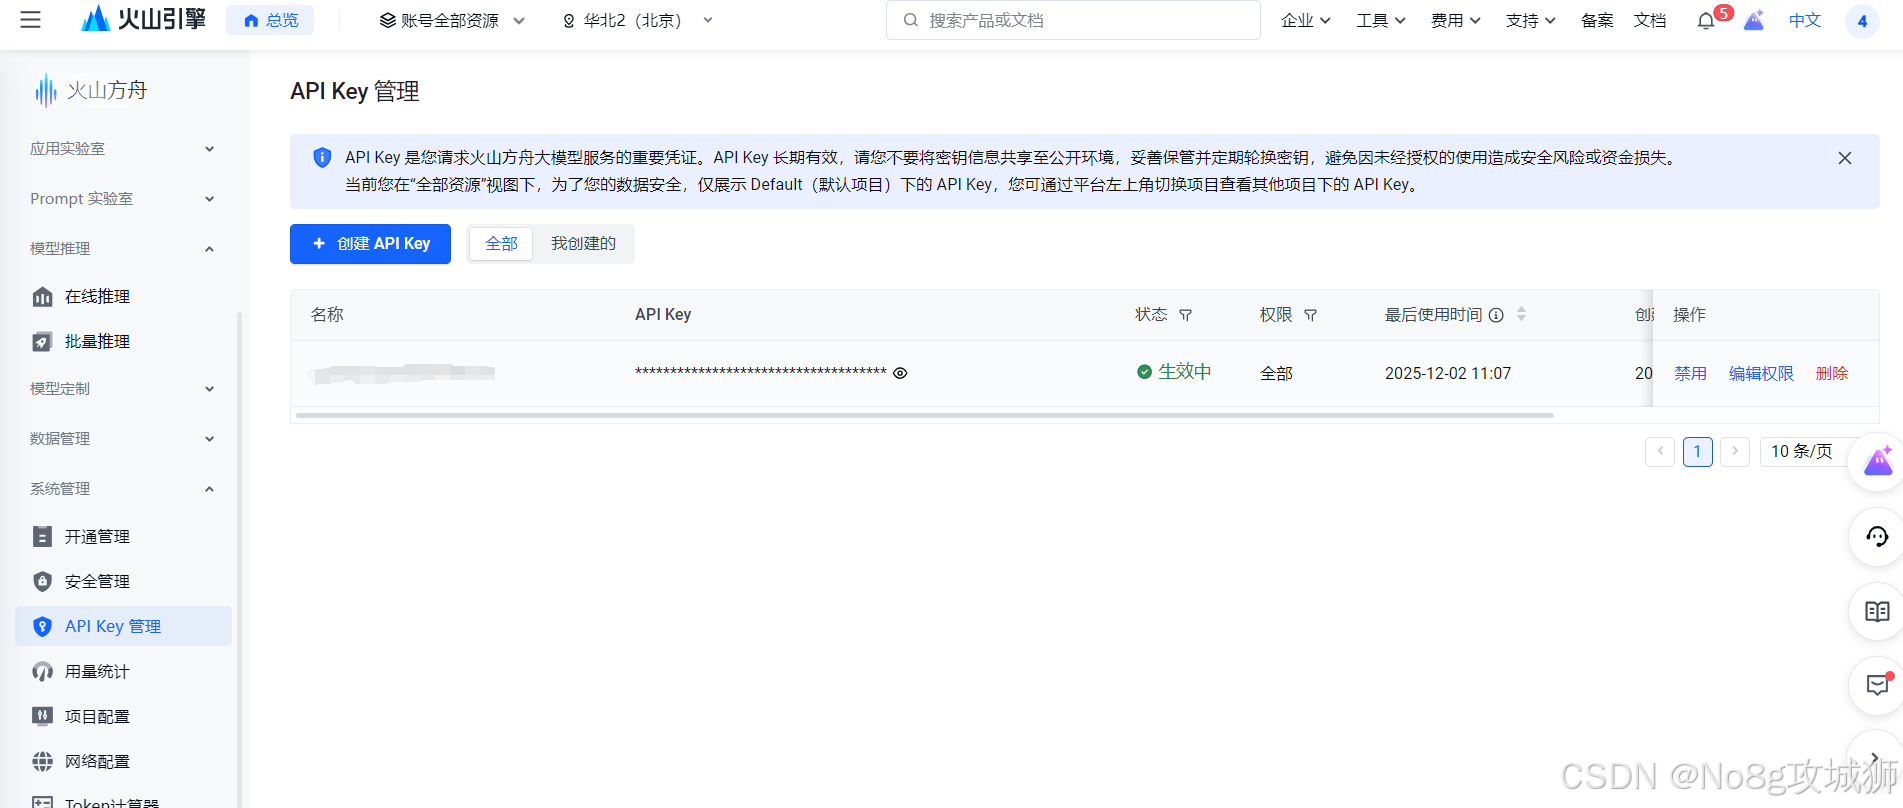Open the 工具 menu
Viewport: 1903px width, 808px height.
1380,20
